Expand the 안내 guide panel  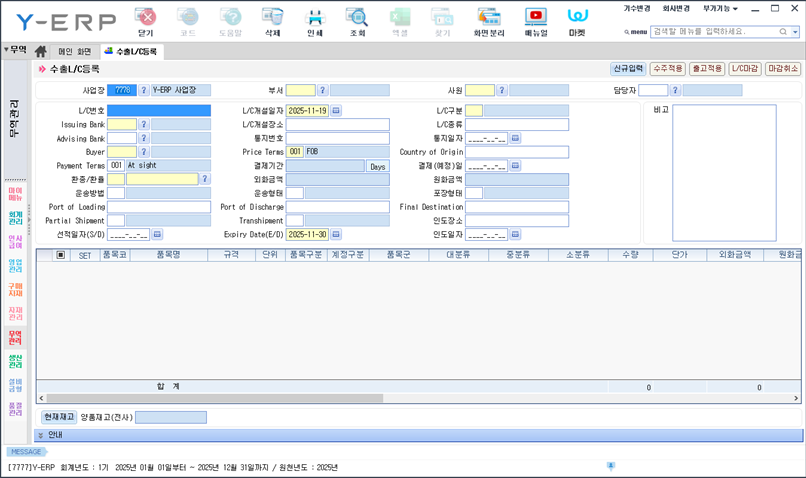click(x=40, y=435)
